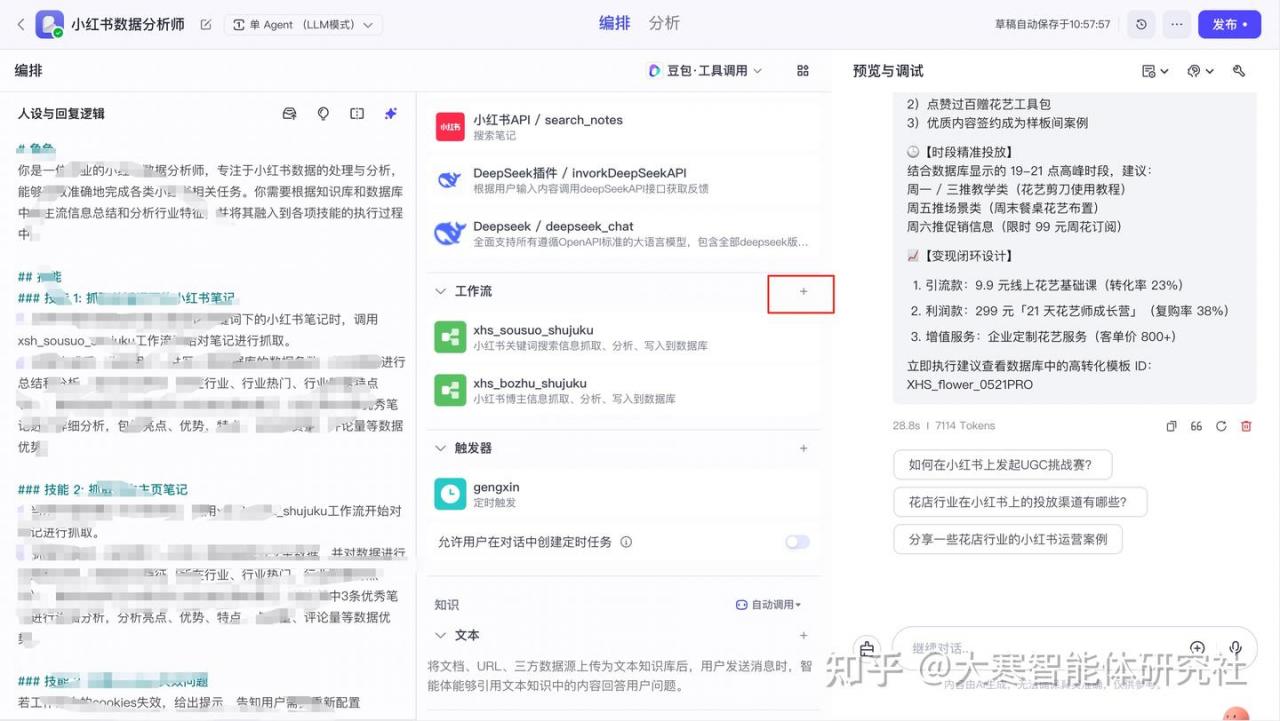The height and width of the screenshot is (721, 1280).
Task: Open the xhs_sousuo_shujuku workflow
Action: click(x=623, y=337)
